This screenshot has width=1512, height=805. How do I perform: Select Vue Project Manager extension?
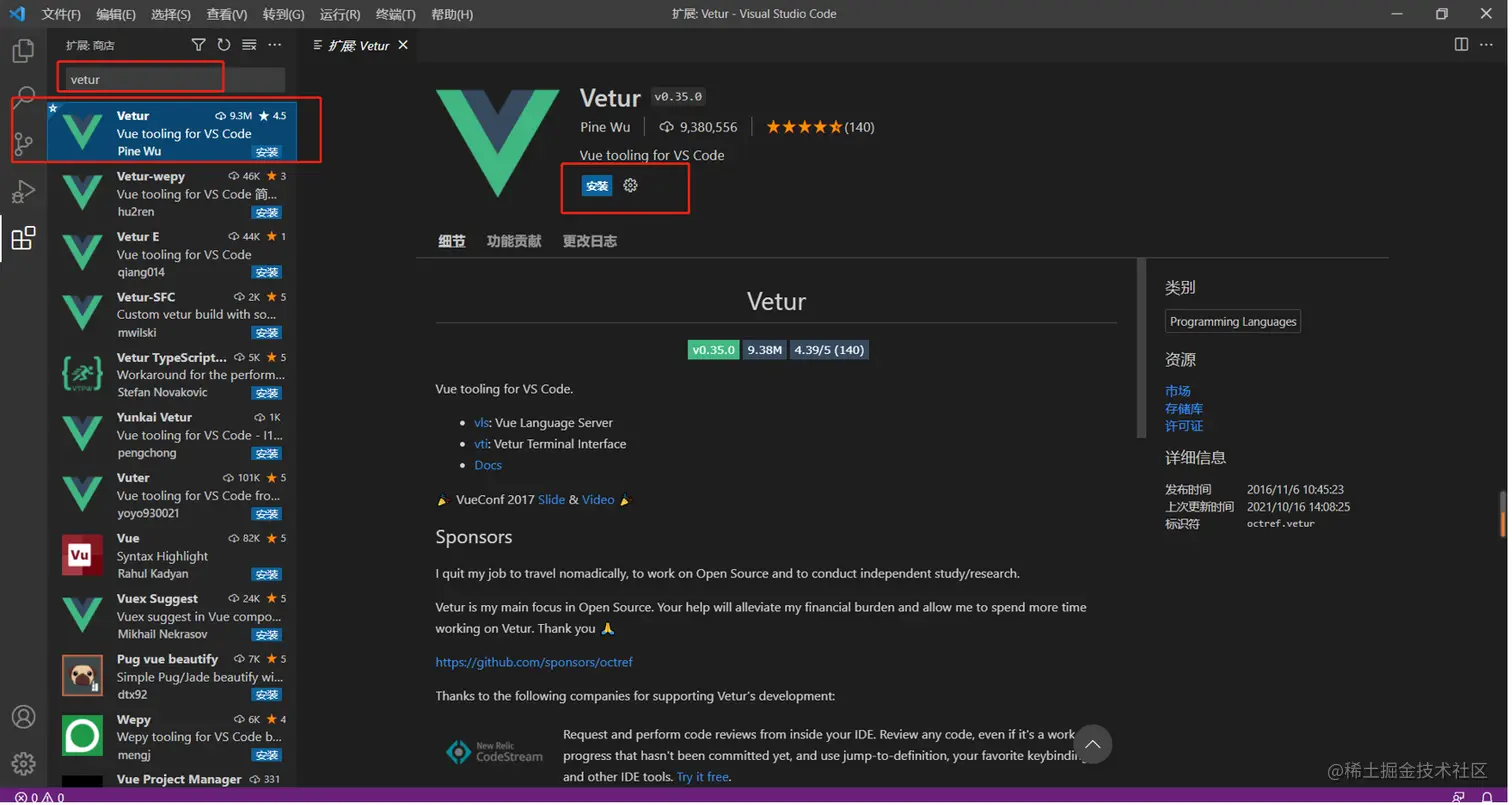172,778
